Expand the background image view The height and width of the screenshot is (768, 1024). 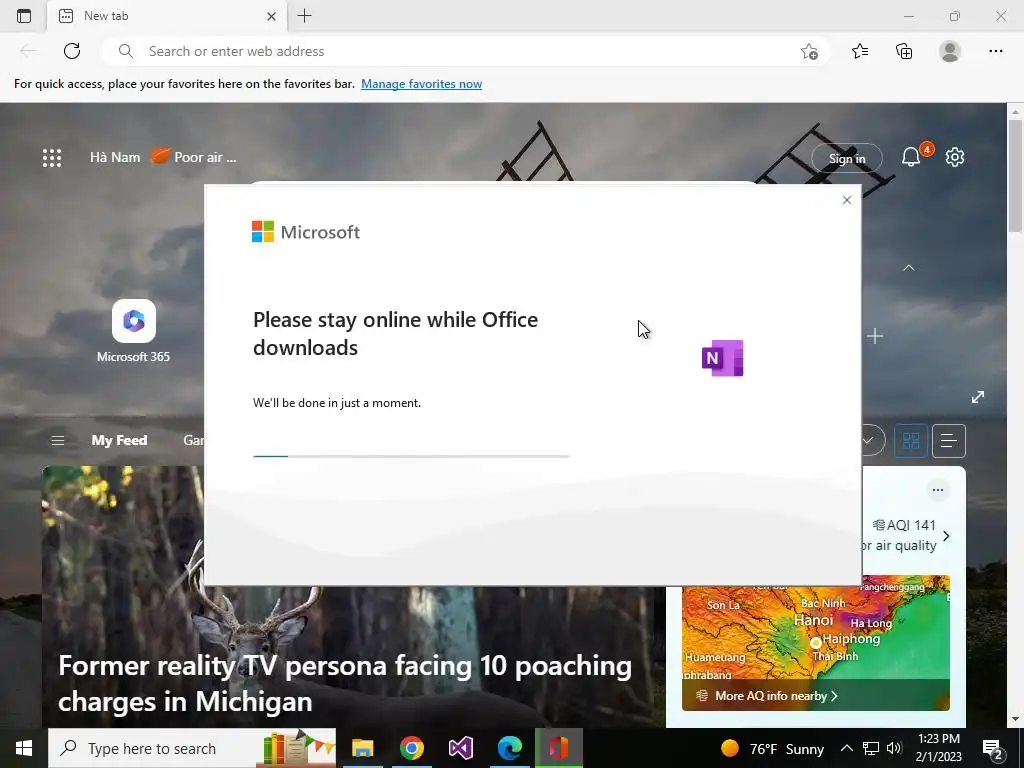978,397
